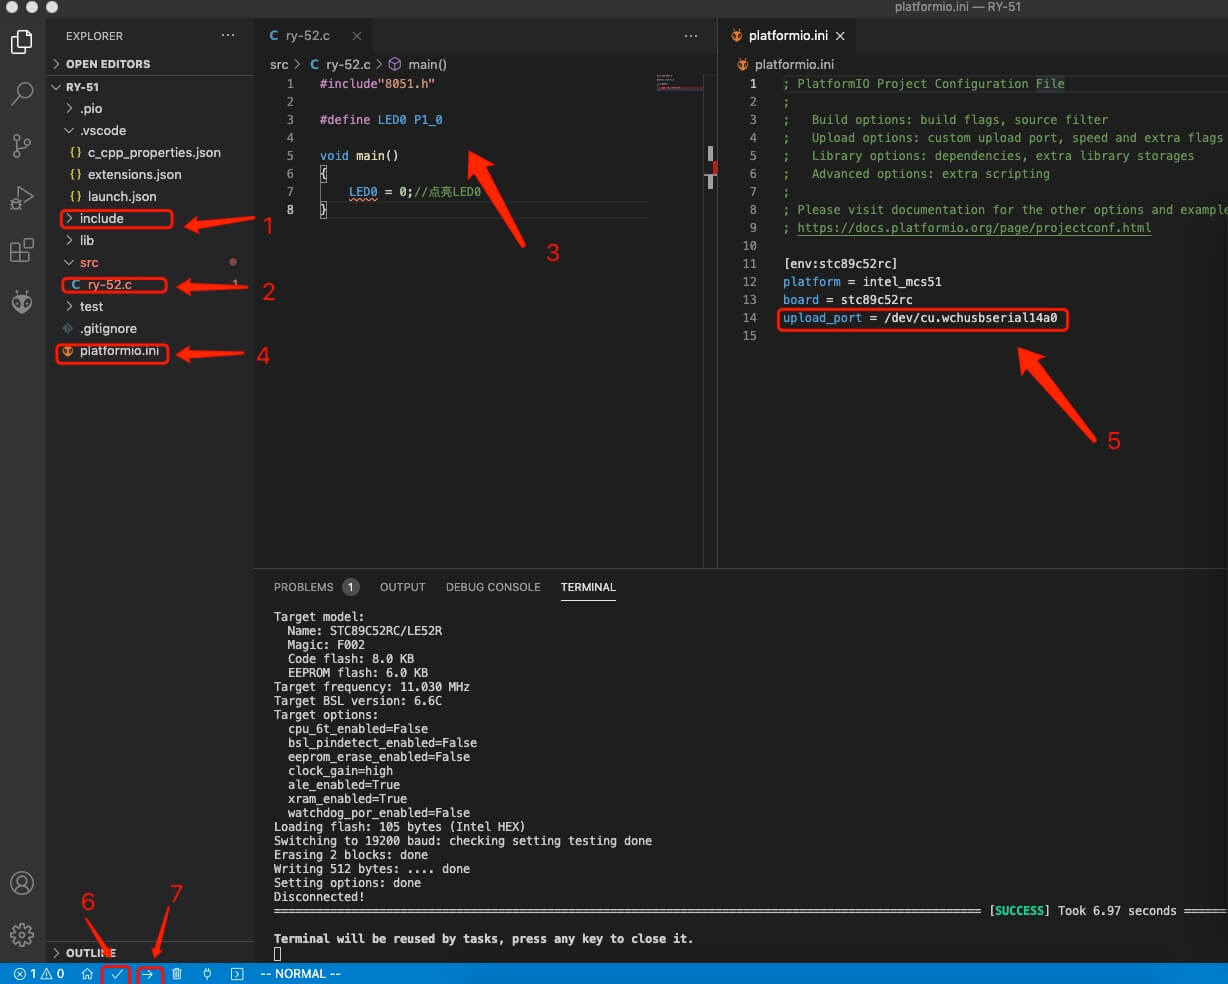This screenshot has height=984, width=1228.
Task: Switch to the PROBLEMS tab
Action: click(303, 587)
